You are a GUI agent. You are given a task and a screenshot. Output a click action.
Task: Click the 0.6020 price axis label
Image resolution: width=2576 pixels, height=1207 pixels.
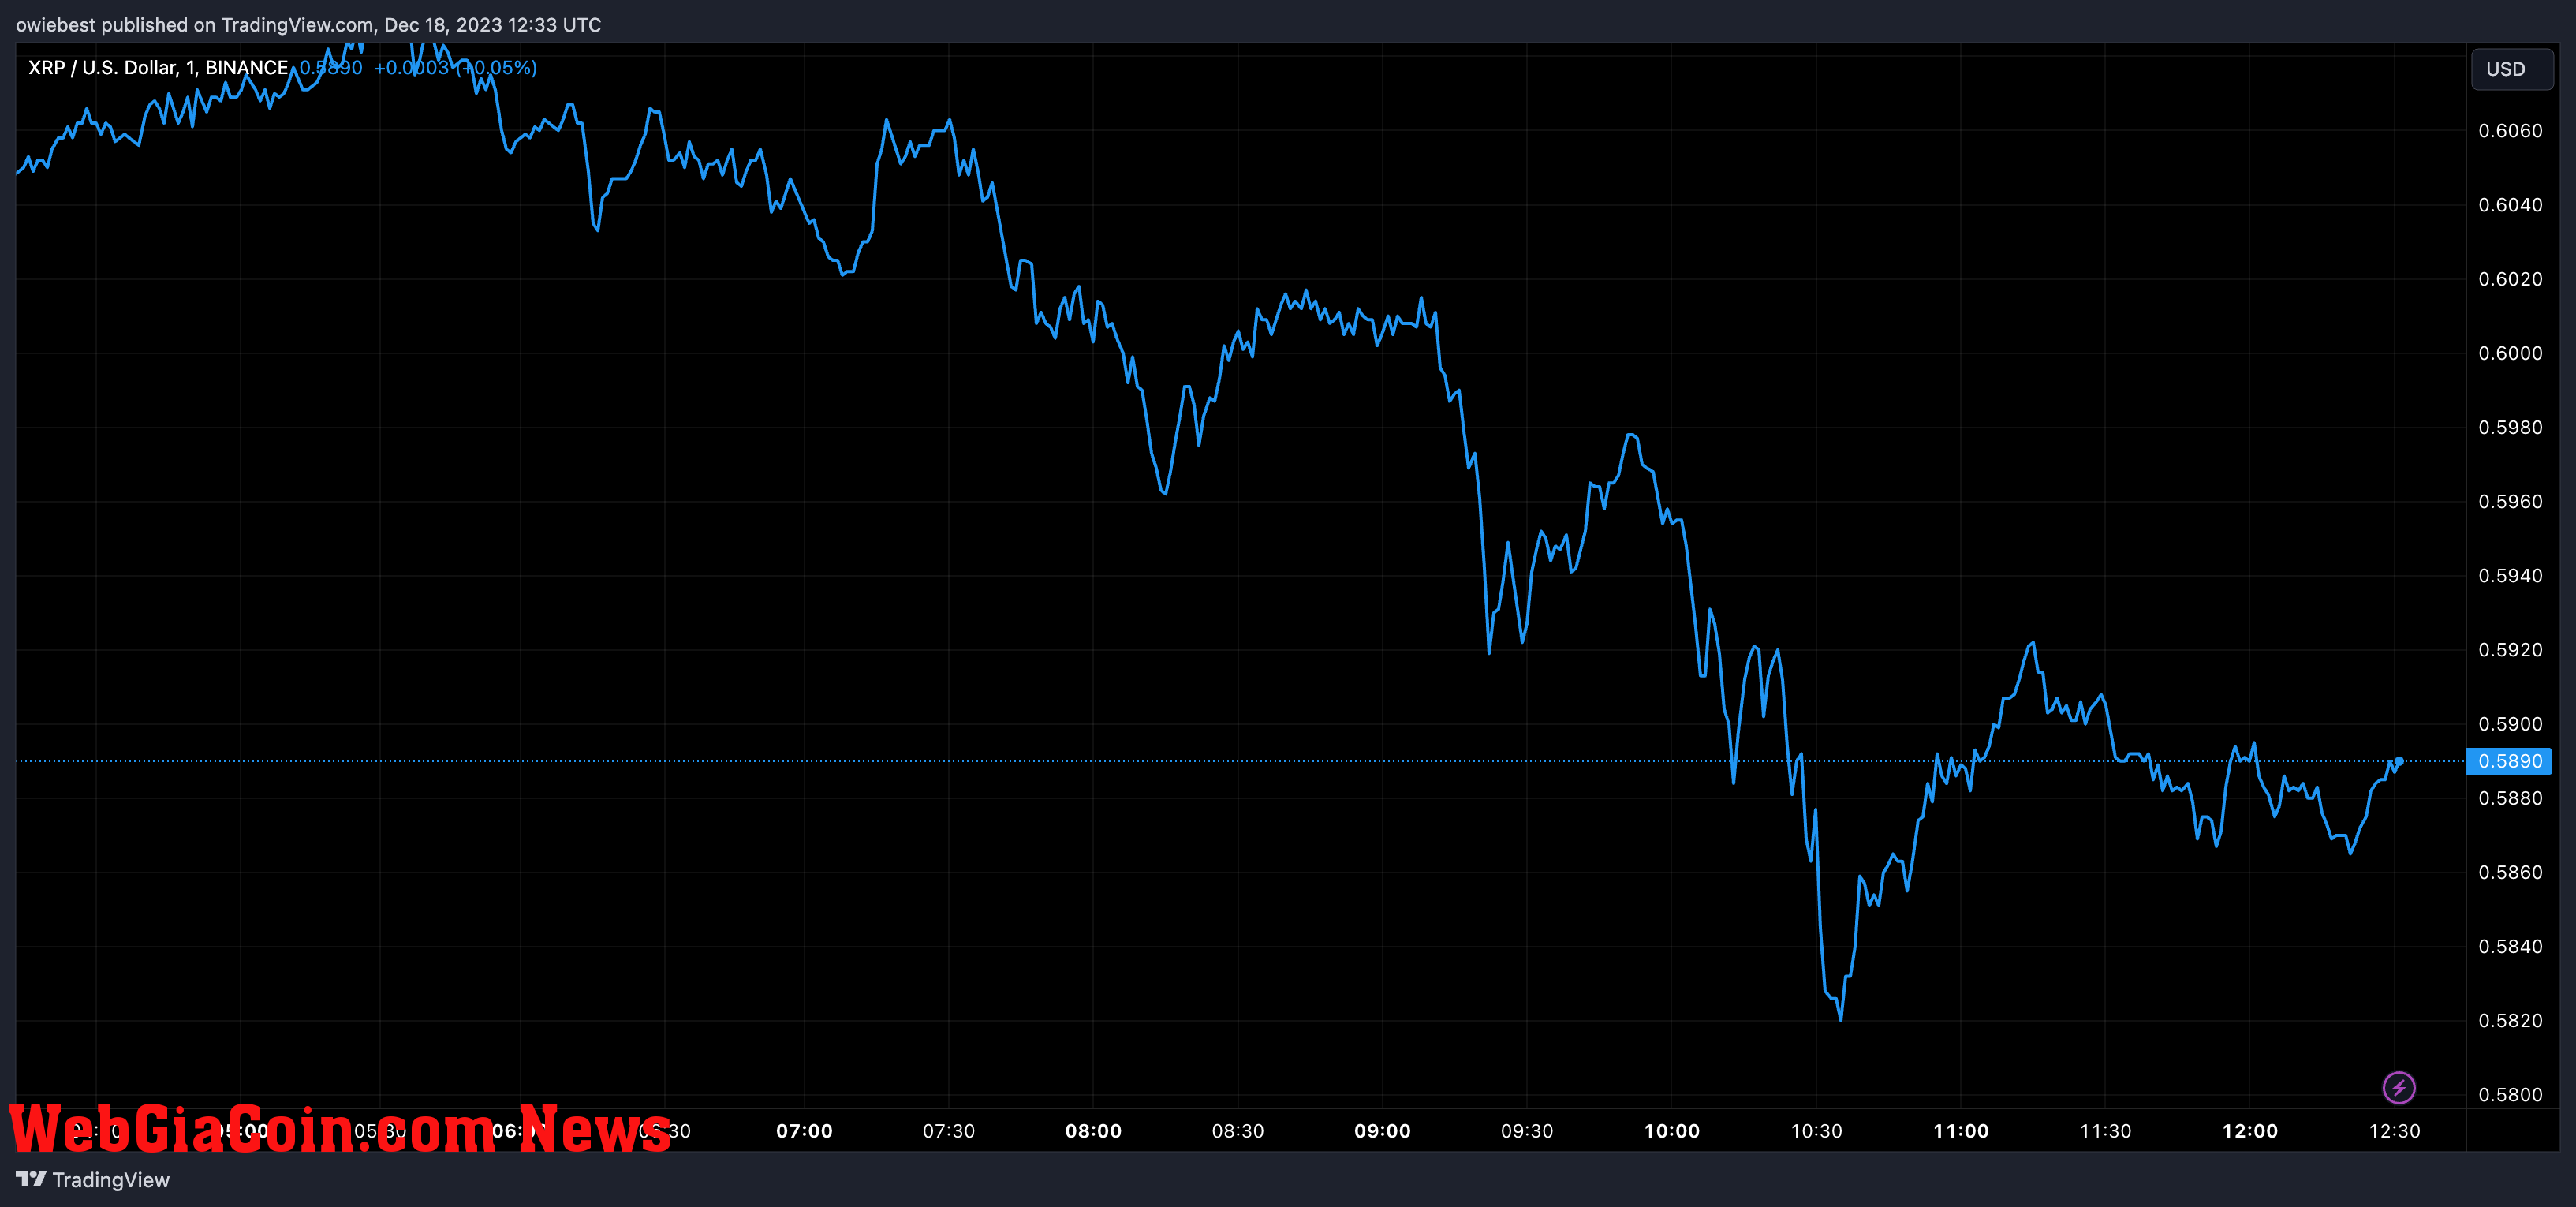[x=2510, y=279]
